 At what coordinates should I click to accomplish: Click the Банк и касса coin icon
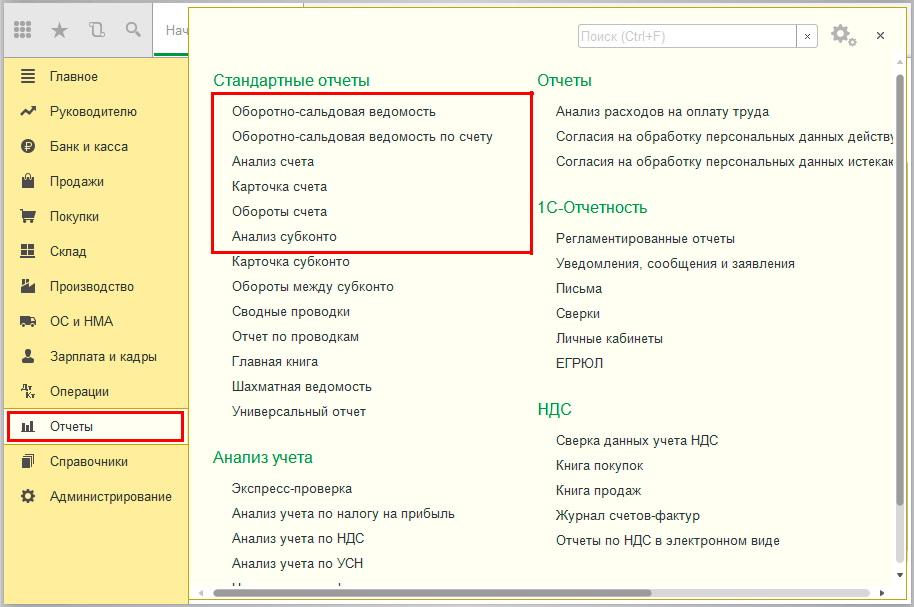[x=28, y=146]
